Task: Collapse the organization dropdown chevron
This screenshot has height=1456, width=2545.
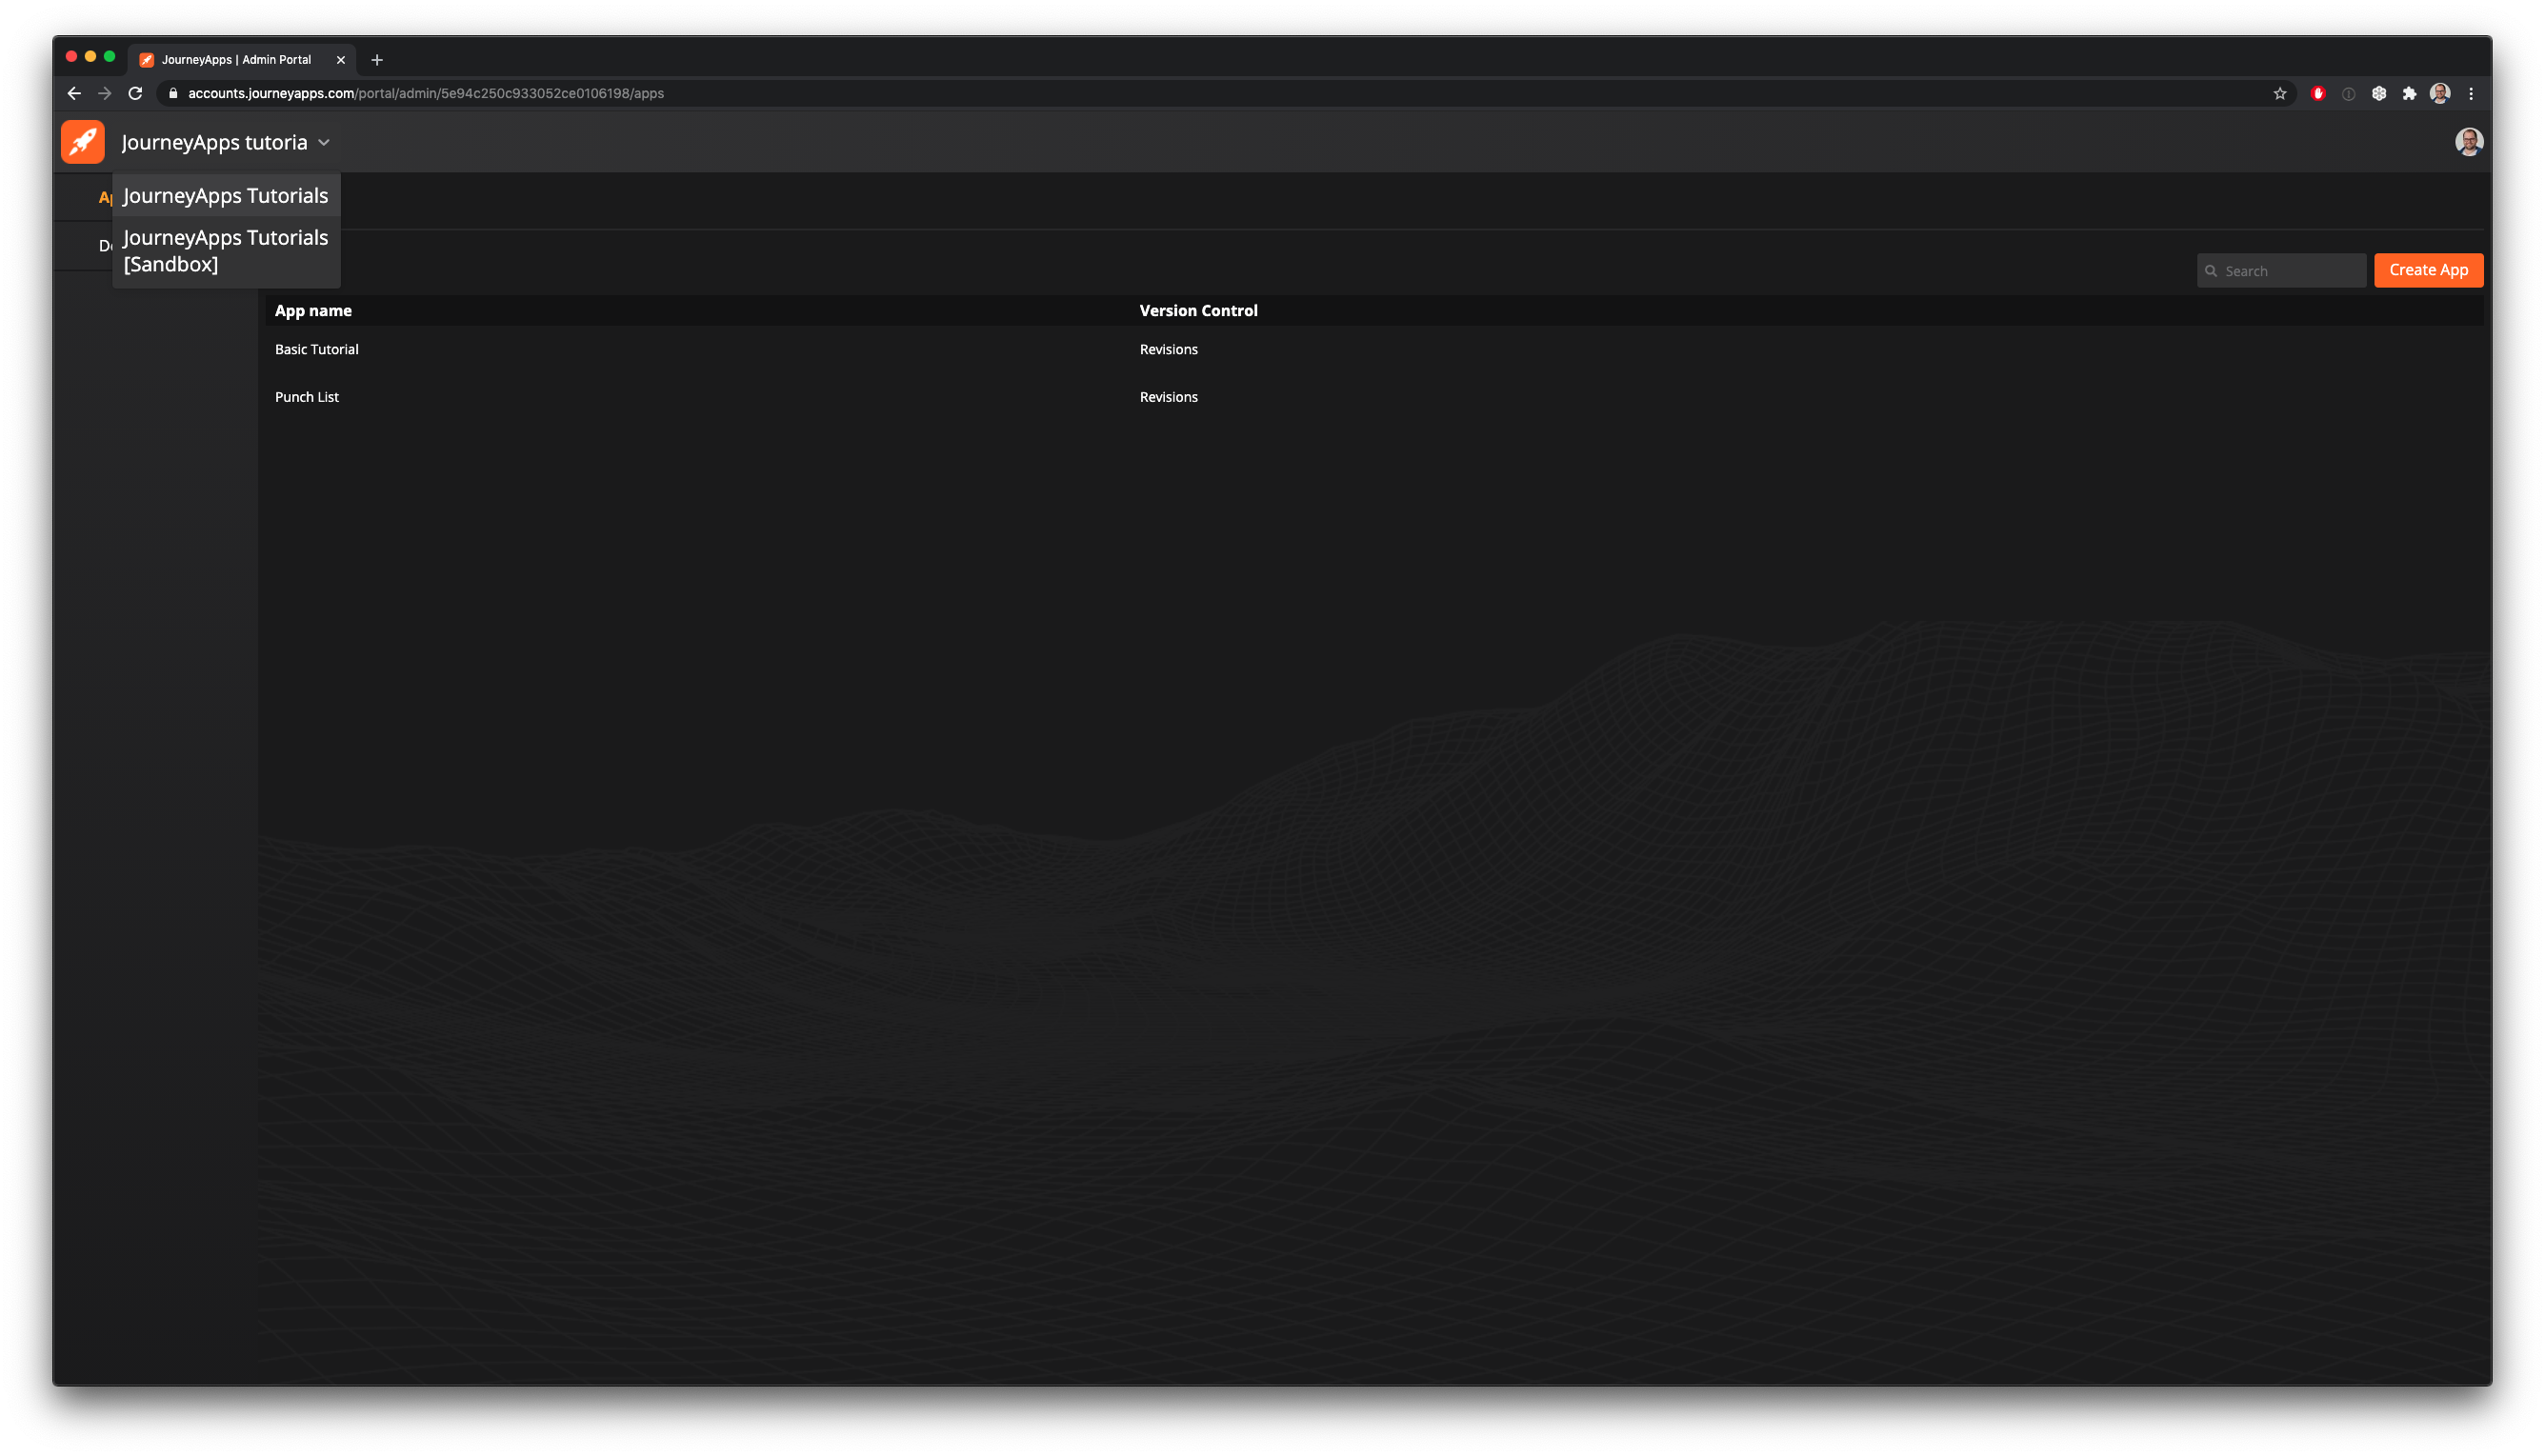Action: pos(324,143)
